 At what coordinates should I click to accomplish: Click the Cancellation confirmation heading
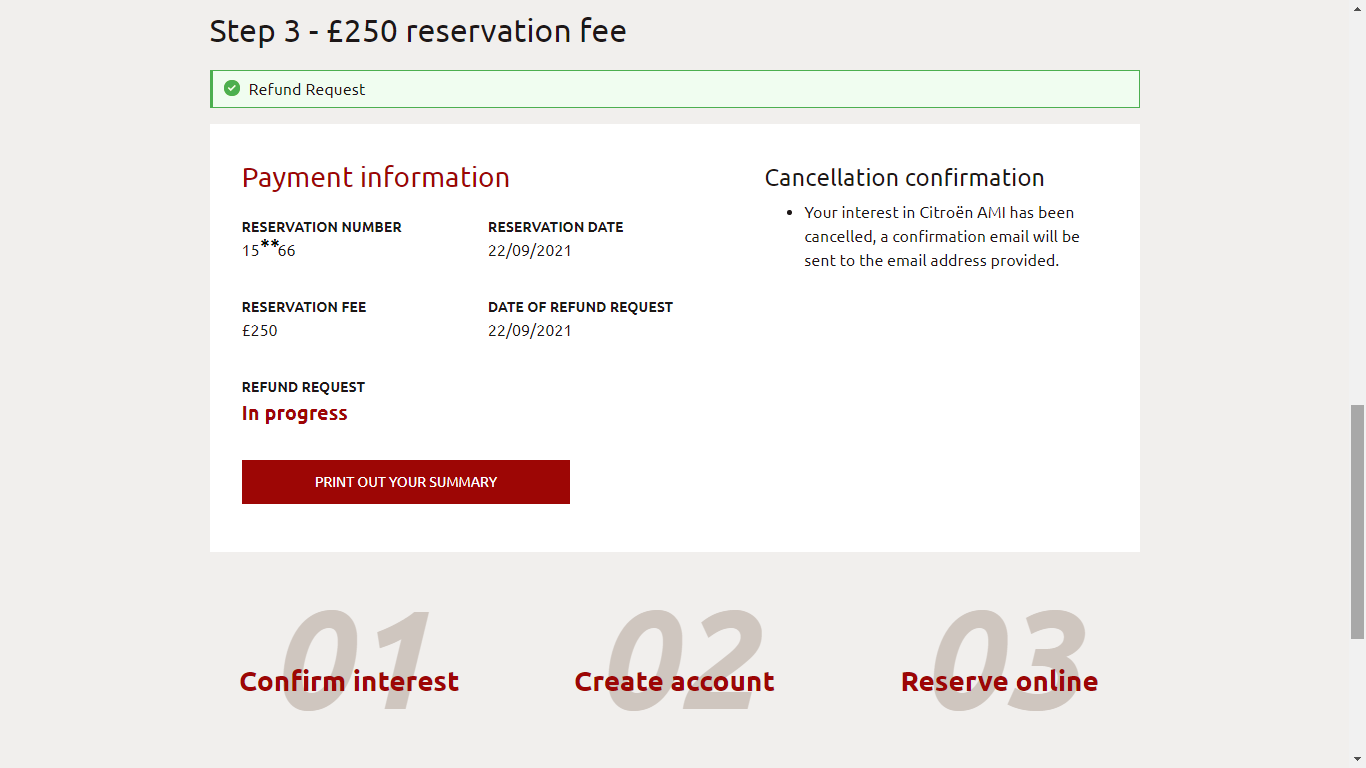(904, 178)
